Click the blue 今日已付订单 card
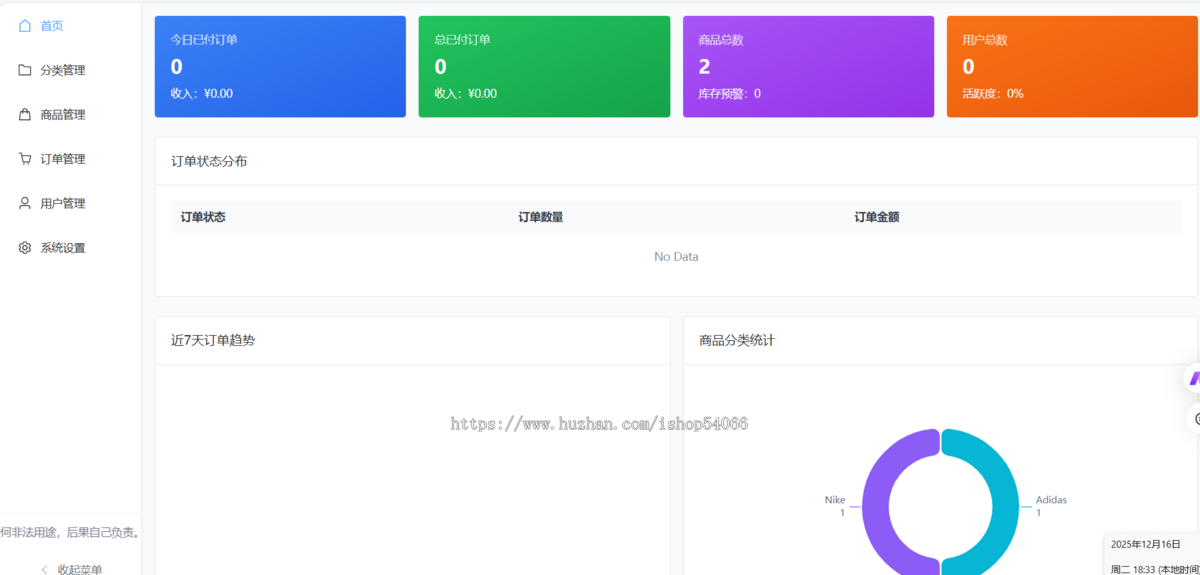This screenshot has height=575, width=1200. pyautogui.click(x=280, y=67)
